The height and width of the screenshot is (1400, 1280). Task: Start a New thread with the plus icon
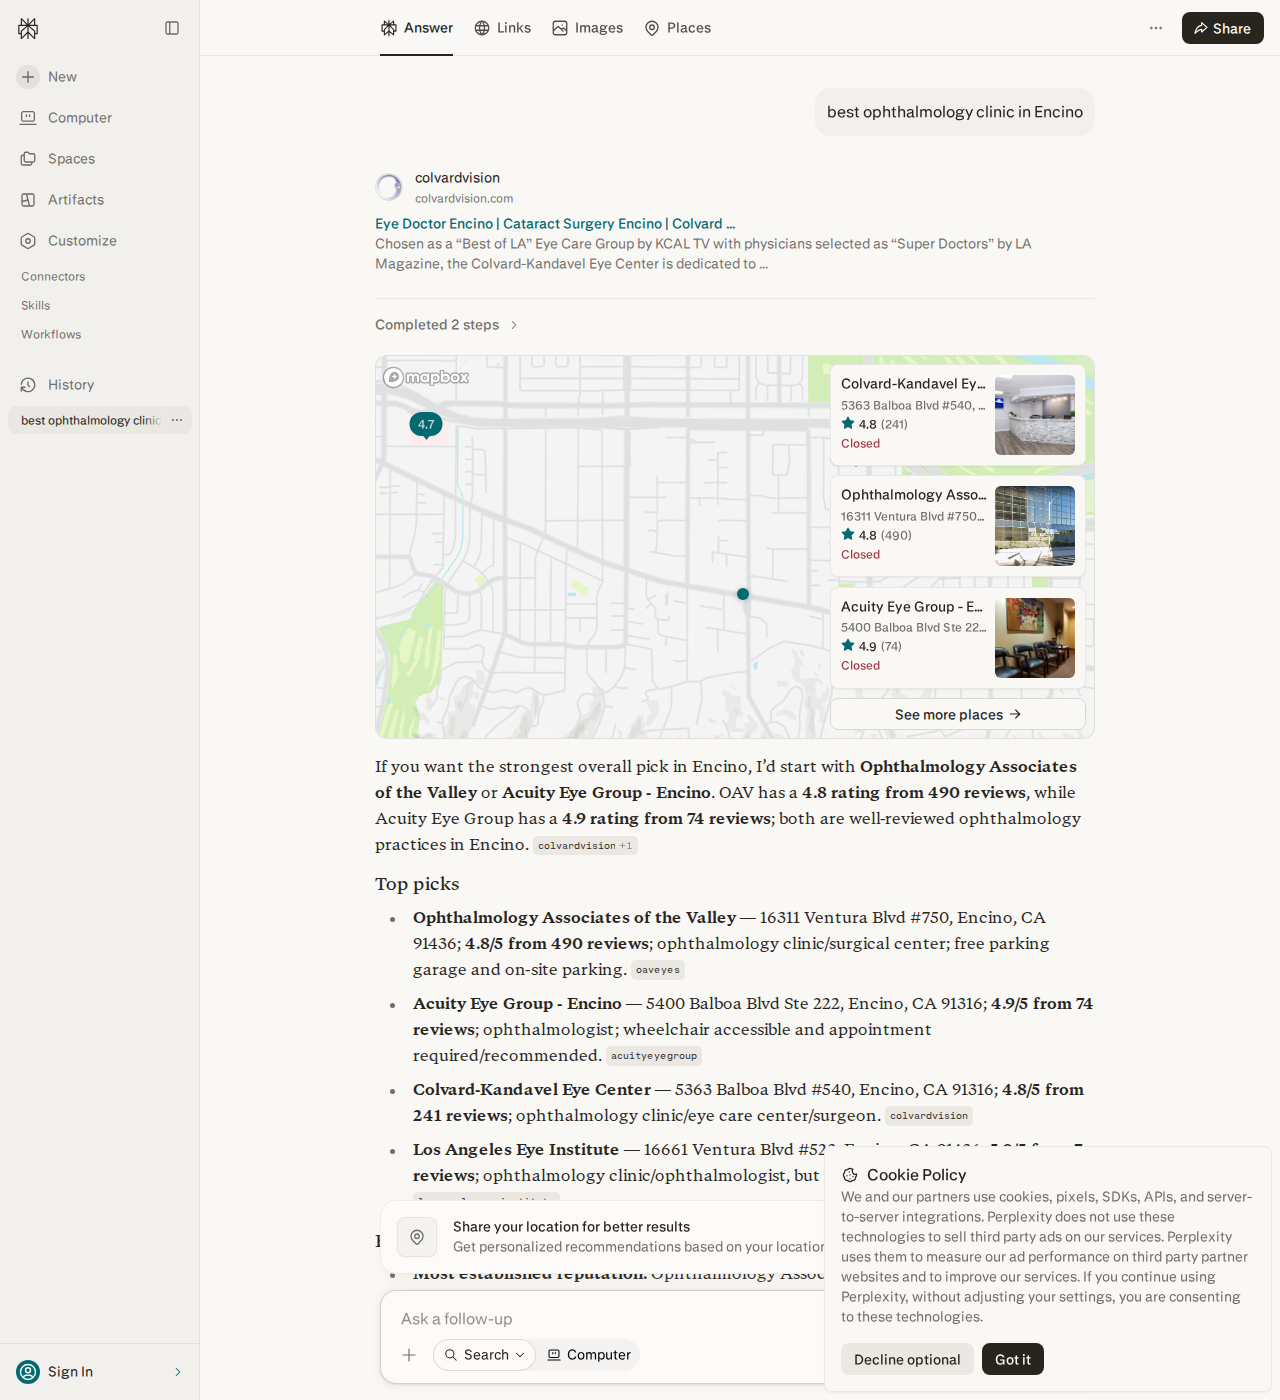[x=28, y=77]
